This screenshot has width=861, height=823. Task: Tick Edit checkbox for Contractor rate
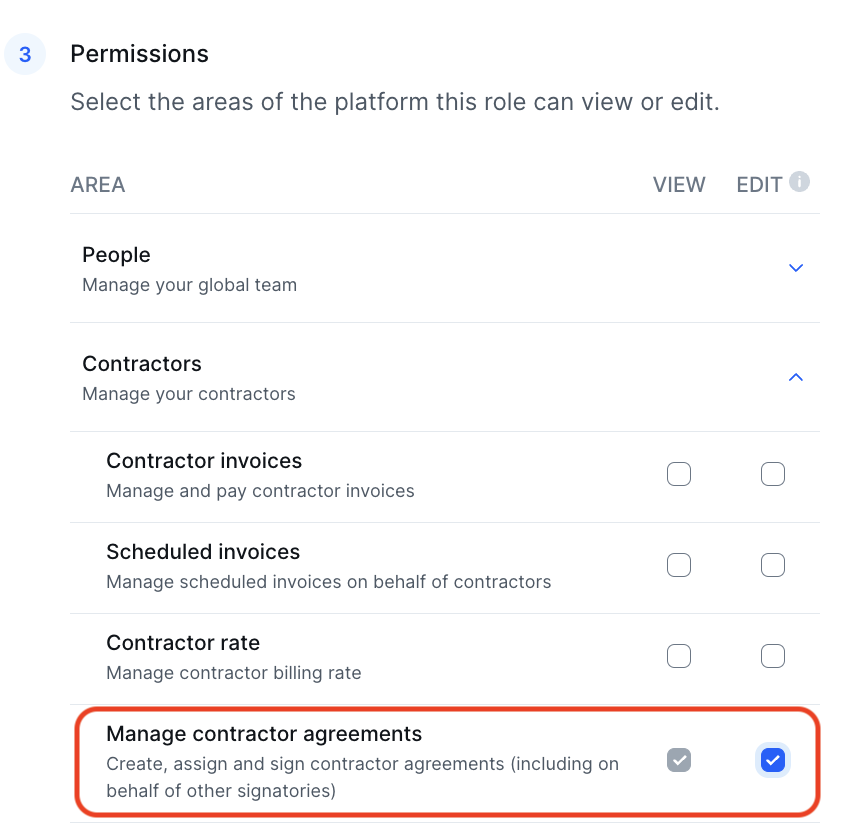click(773, 656)
